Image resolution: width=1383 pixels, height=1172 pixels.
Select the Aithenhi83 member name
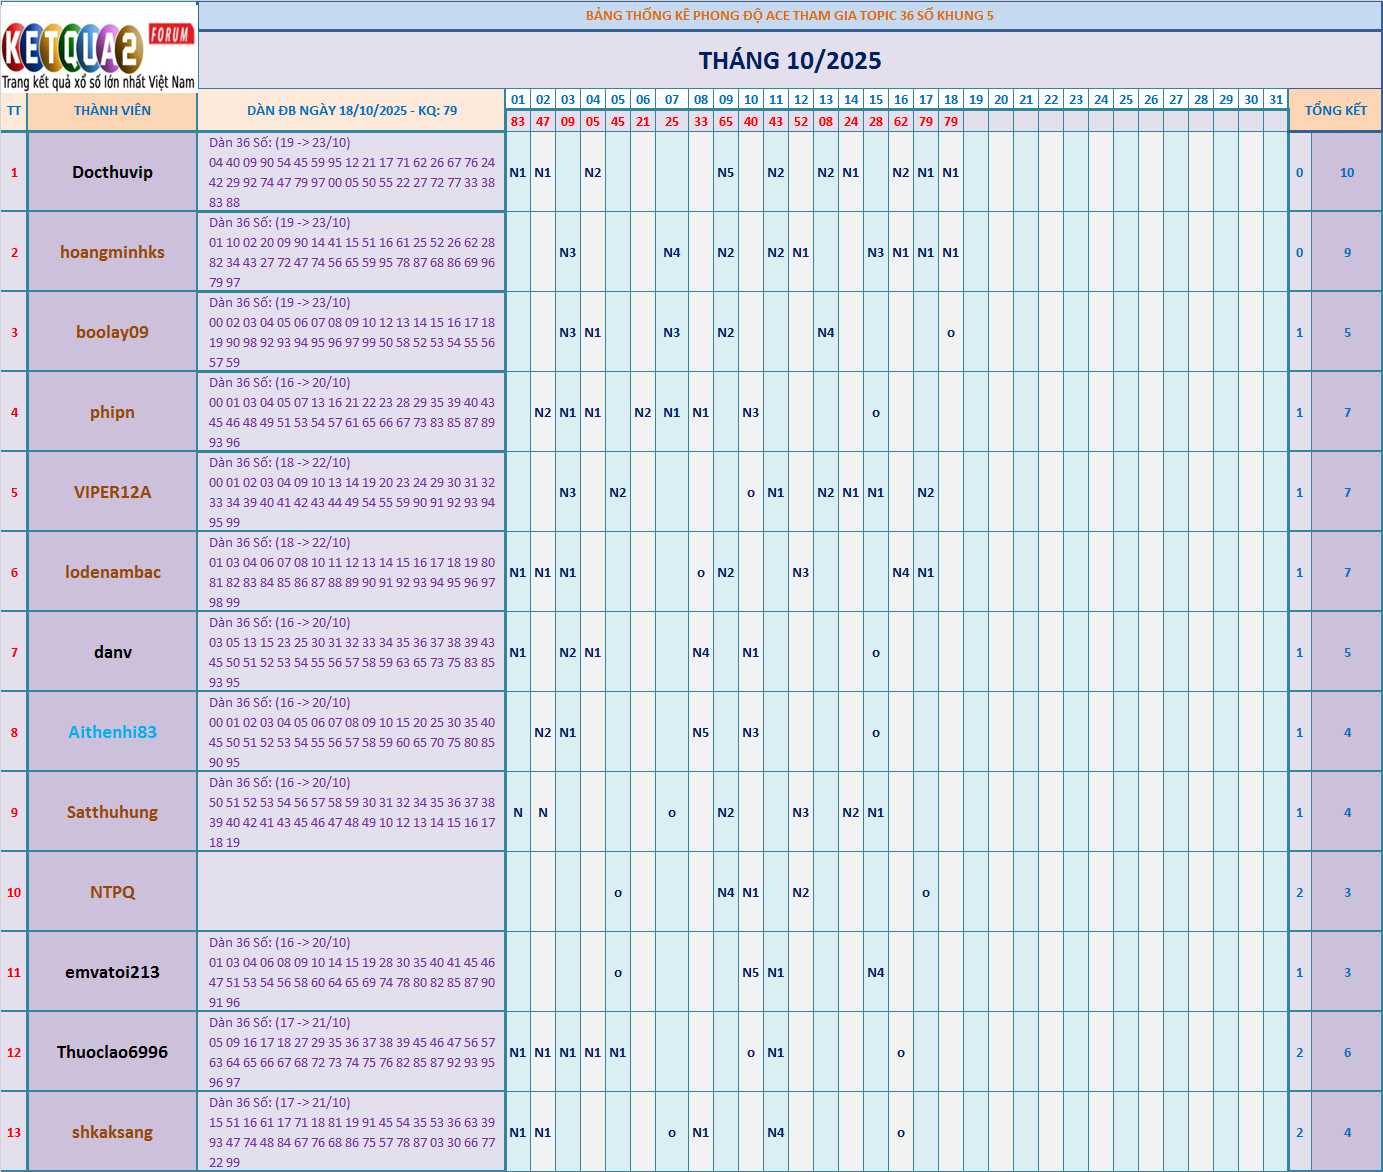(x=112, y=732)
